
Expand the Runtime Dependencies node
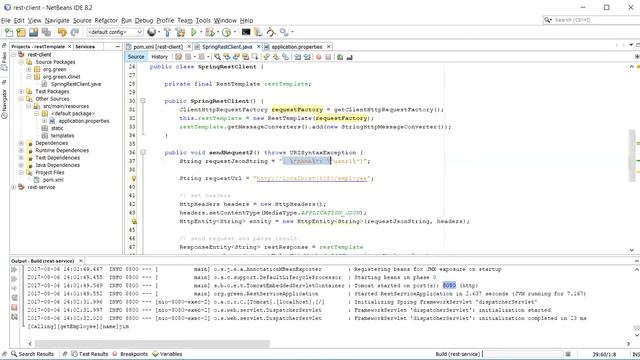[21, 150]
